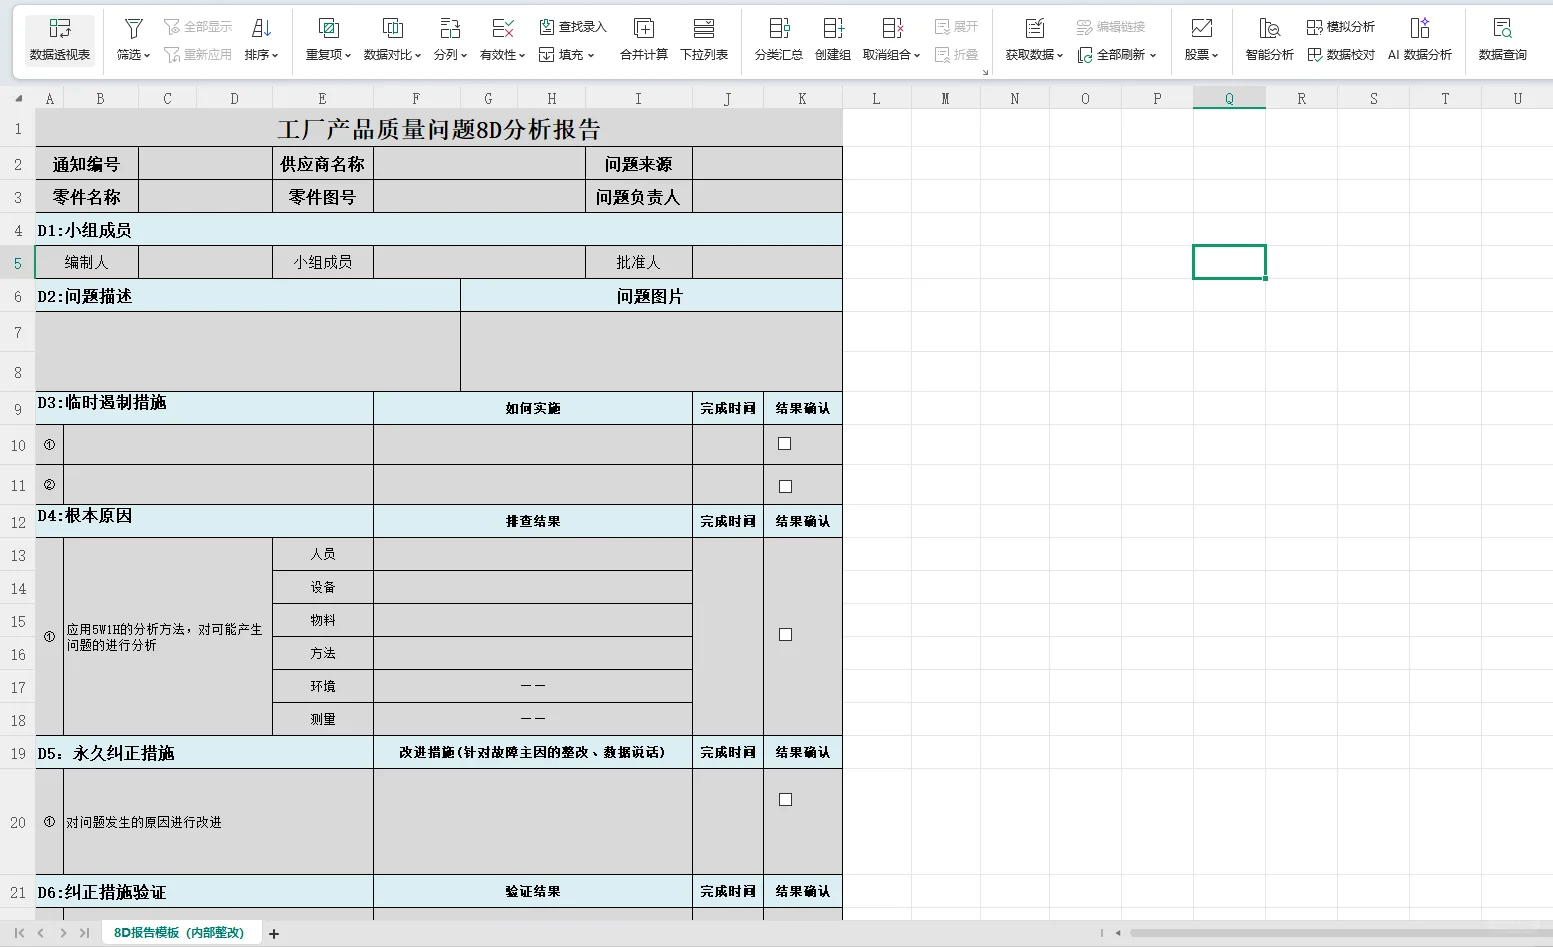This screenshot has height=947, width=1553.
Task: Check the D5 永久纠正措施 结果确认 checkbox
Action: [x=786, y=800]
